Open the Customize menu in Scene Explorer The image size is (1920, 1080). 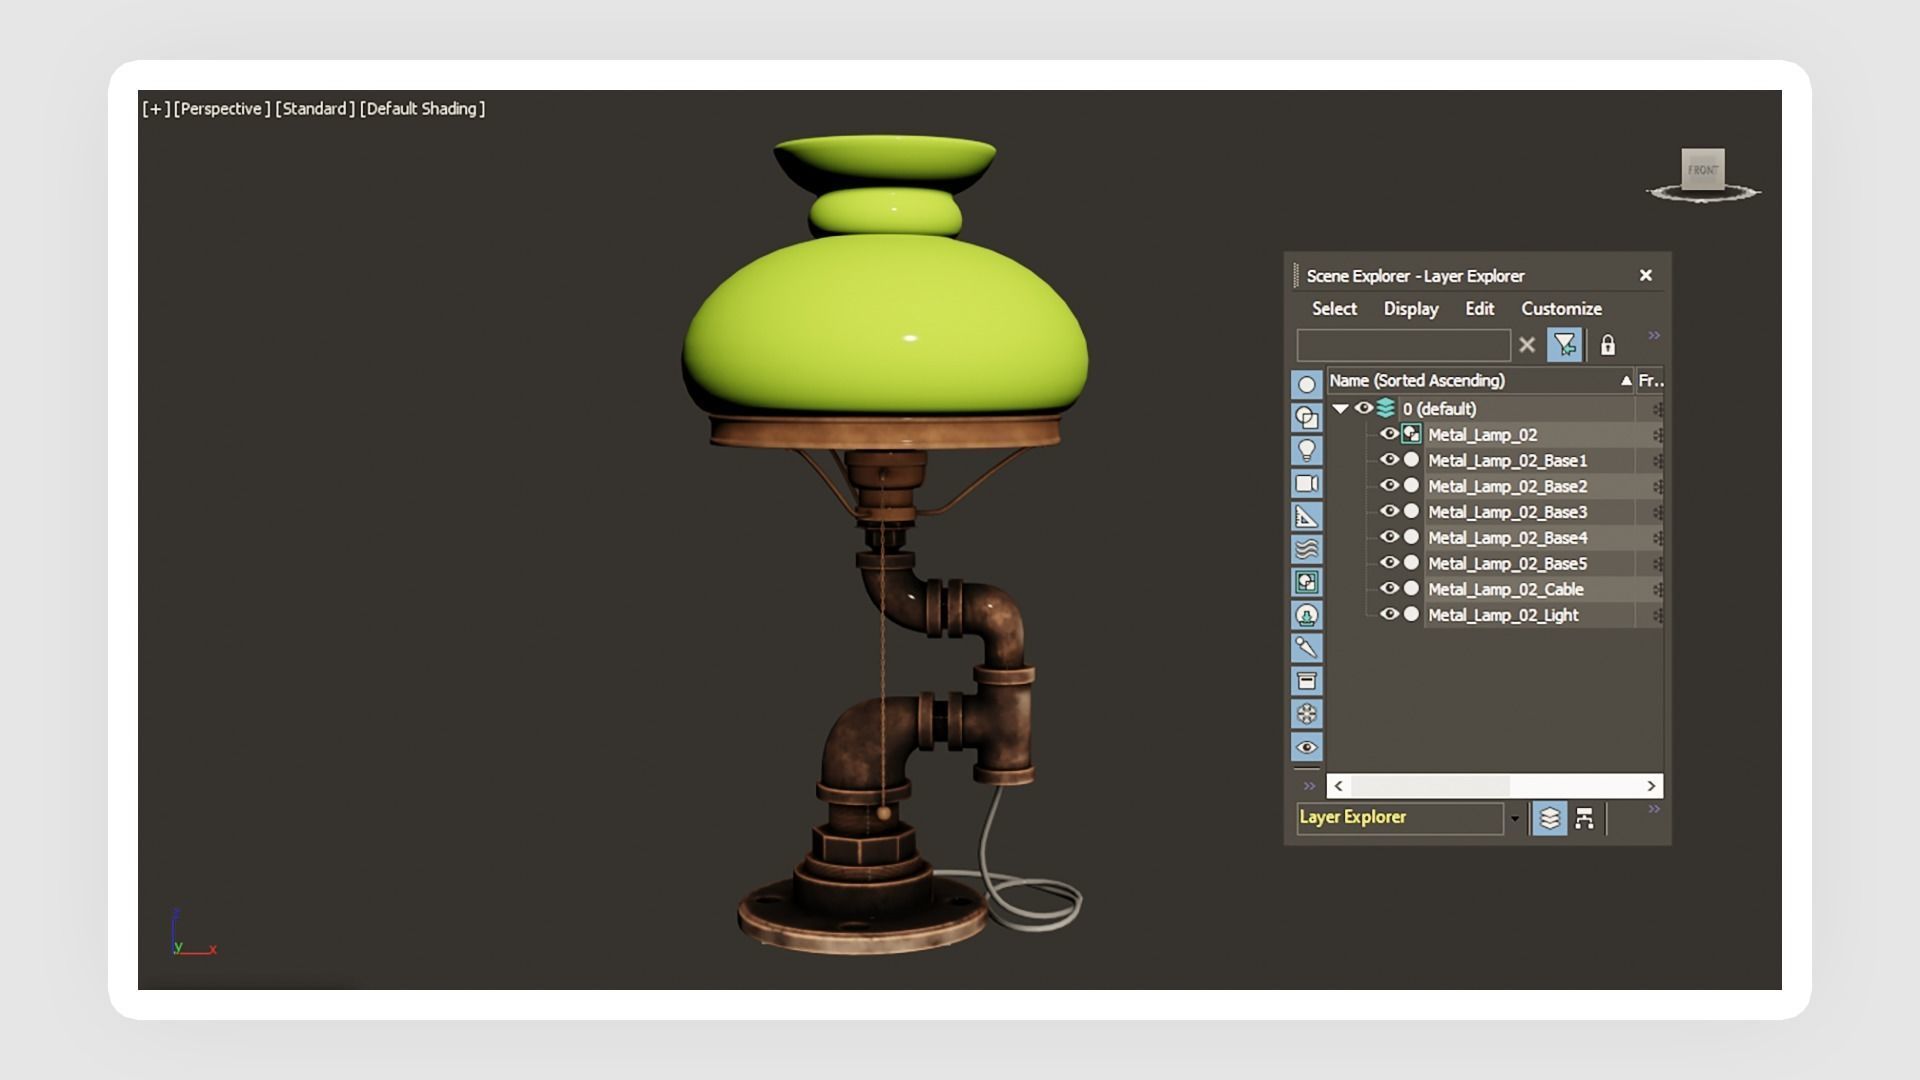(1561, 309)
